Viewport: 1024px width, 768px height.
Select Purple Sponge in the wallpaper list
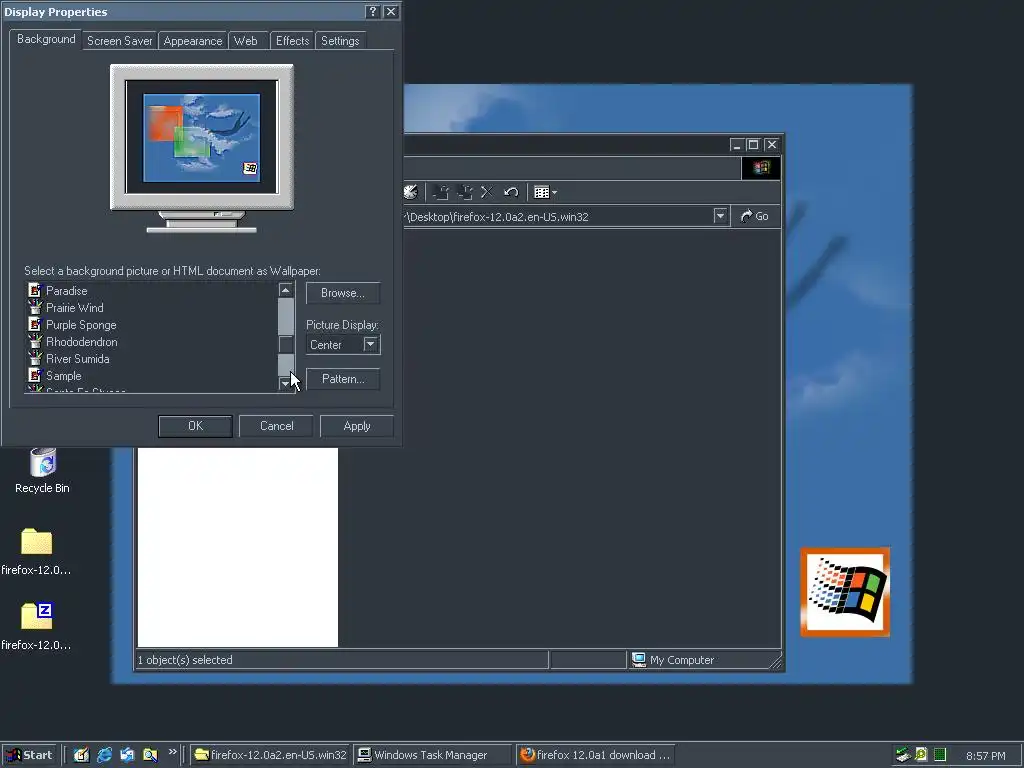(81, 325)
